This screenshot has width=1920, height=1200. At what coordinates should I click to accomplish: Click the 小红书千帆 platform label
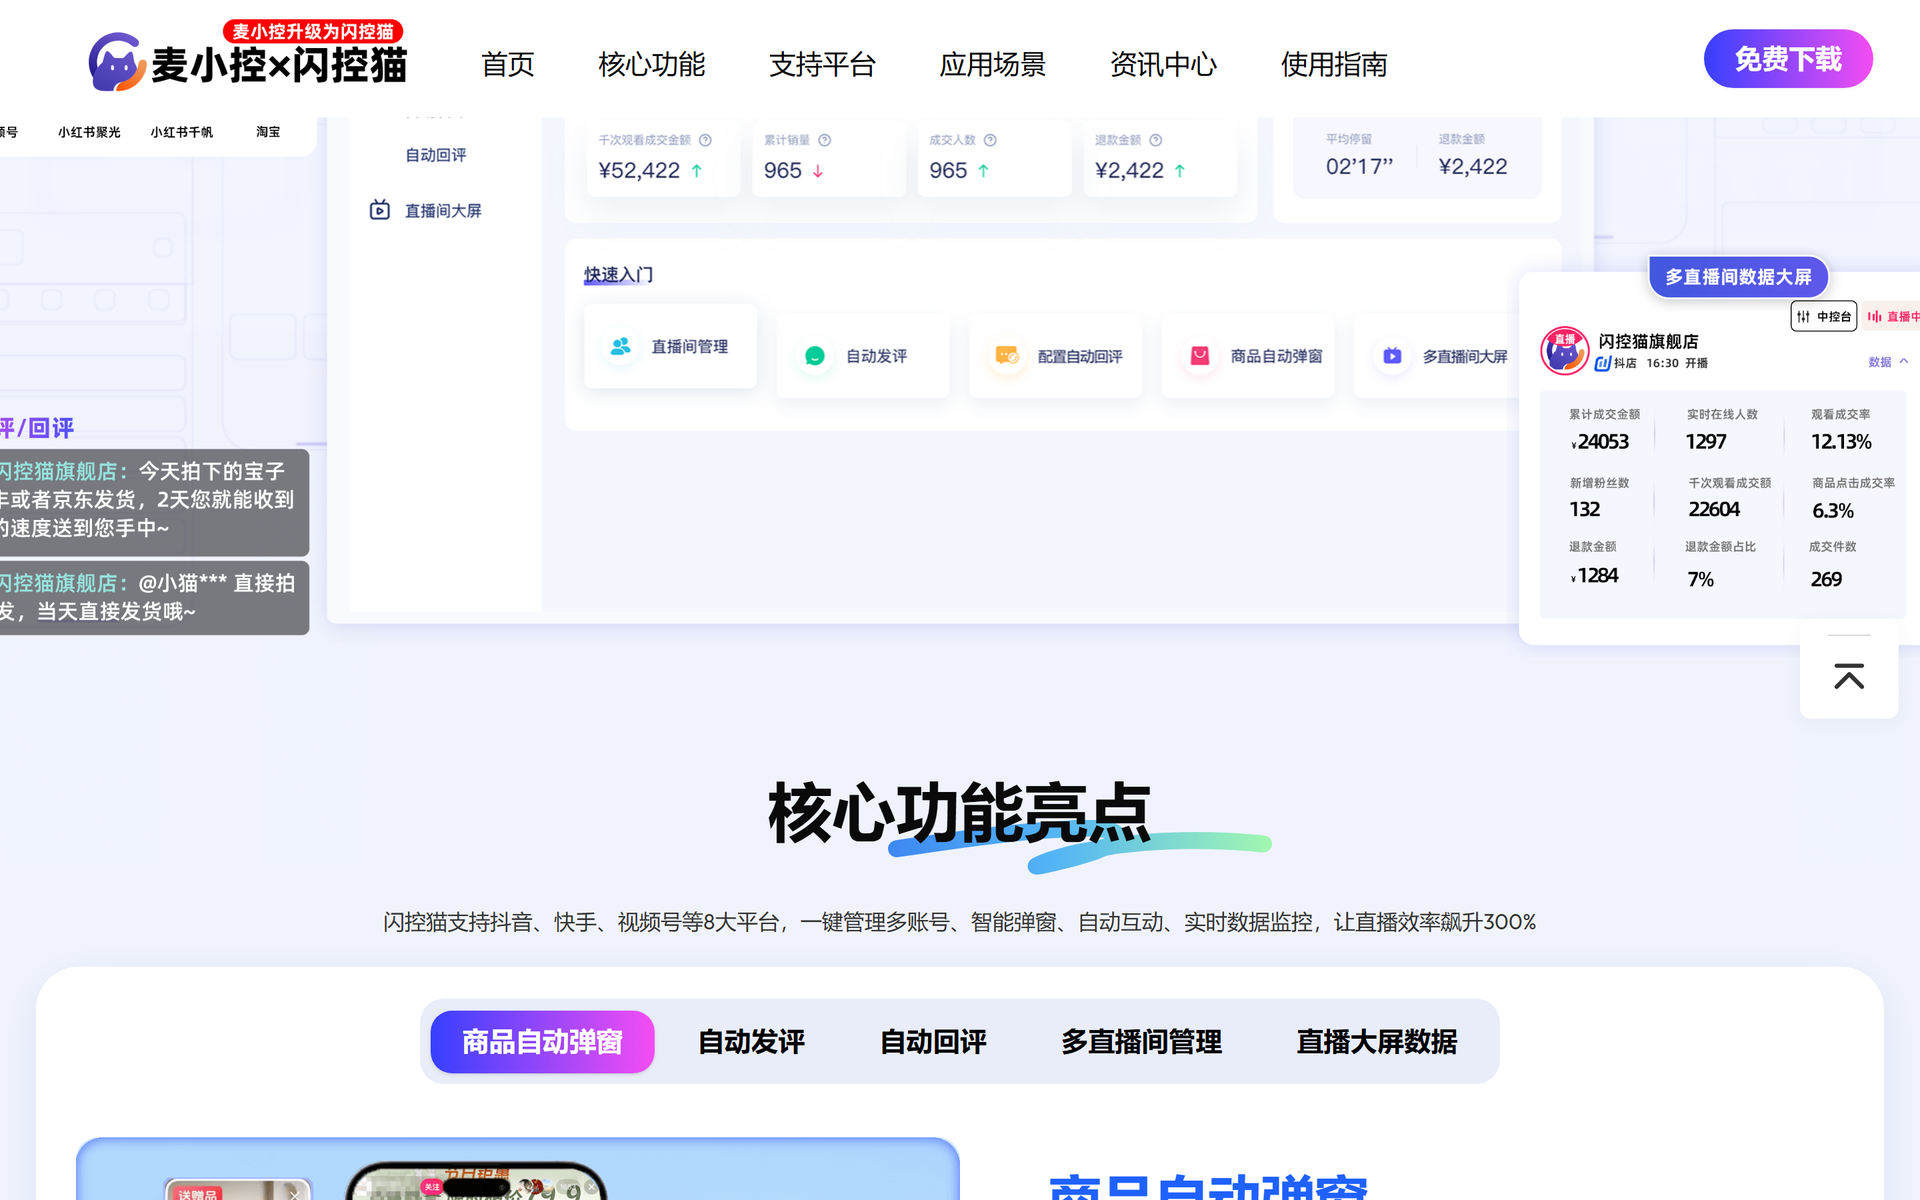(x=182, y=132)
